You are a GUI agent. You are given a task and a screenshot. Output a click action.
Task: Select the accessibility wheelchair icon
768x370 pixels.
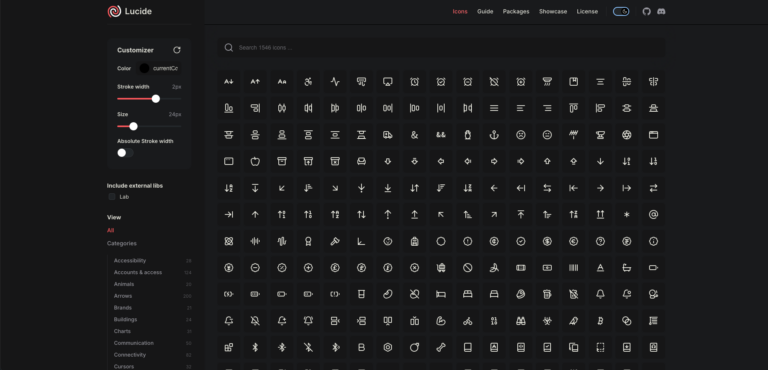[x=308, y=82]
